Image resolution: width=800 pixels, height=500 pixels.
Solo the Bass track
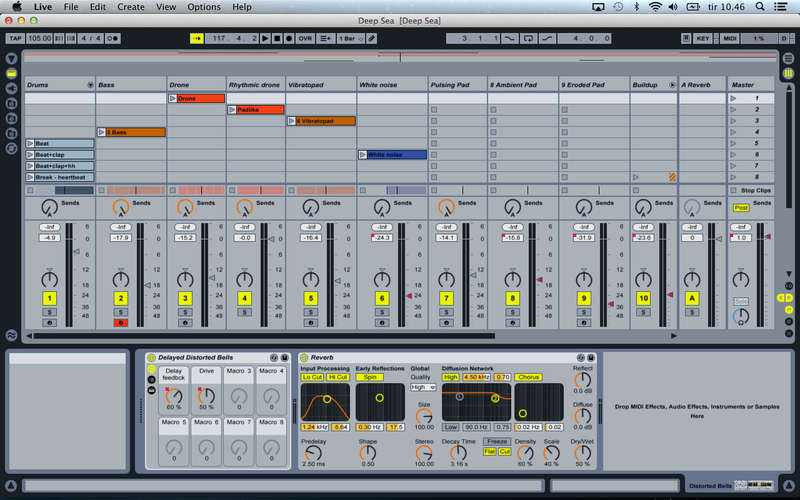[x=121, y=312]
